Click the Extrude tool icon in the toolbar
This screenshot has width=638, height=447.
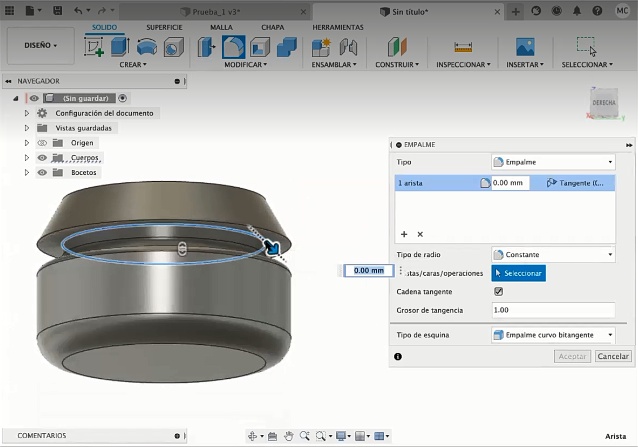[120, 47]
